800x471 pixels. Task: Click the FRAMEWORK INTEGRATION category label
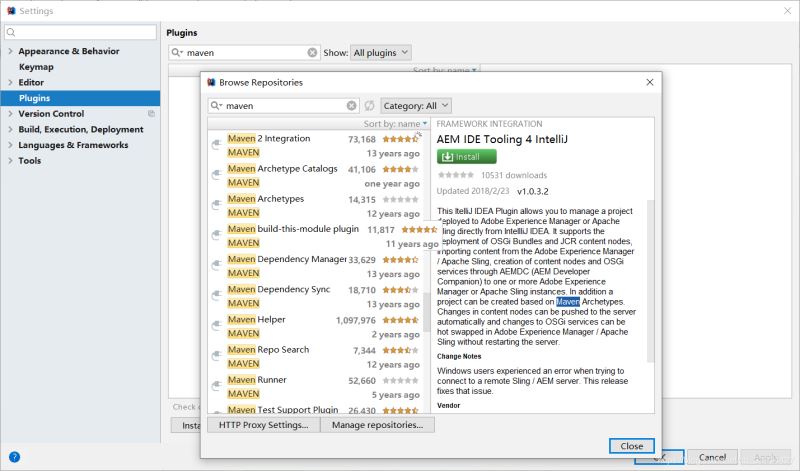(x=489, y=123)
